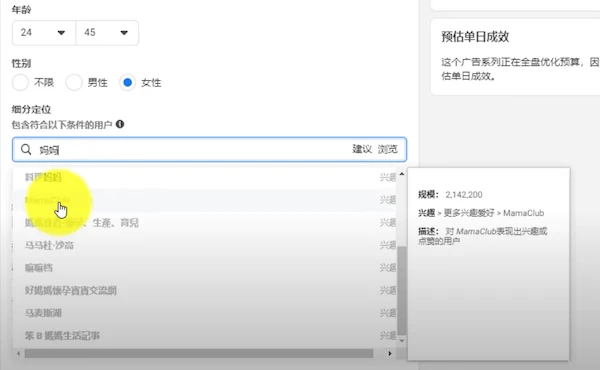Screen dimensions: 600x370
Task: Click the search magnifier icon in targeting field
Action: (26, 150)
